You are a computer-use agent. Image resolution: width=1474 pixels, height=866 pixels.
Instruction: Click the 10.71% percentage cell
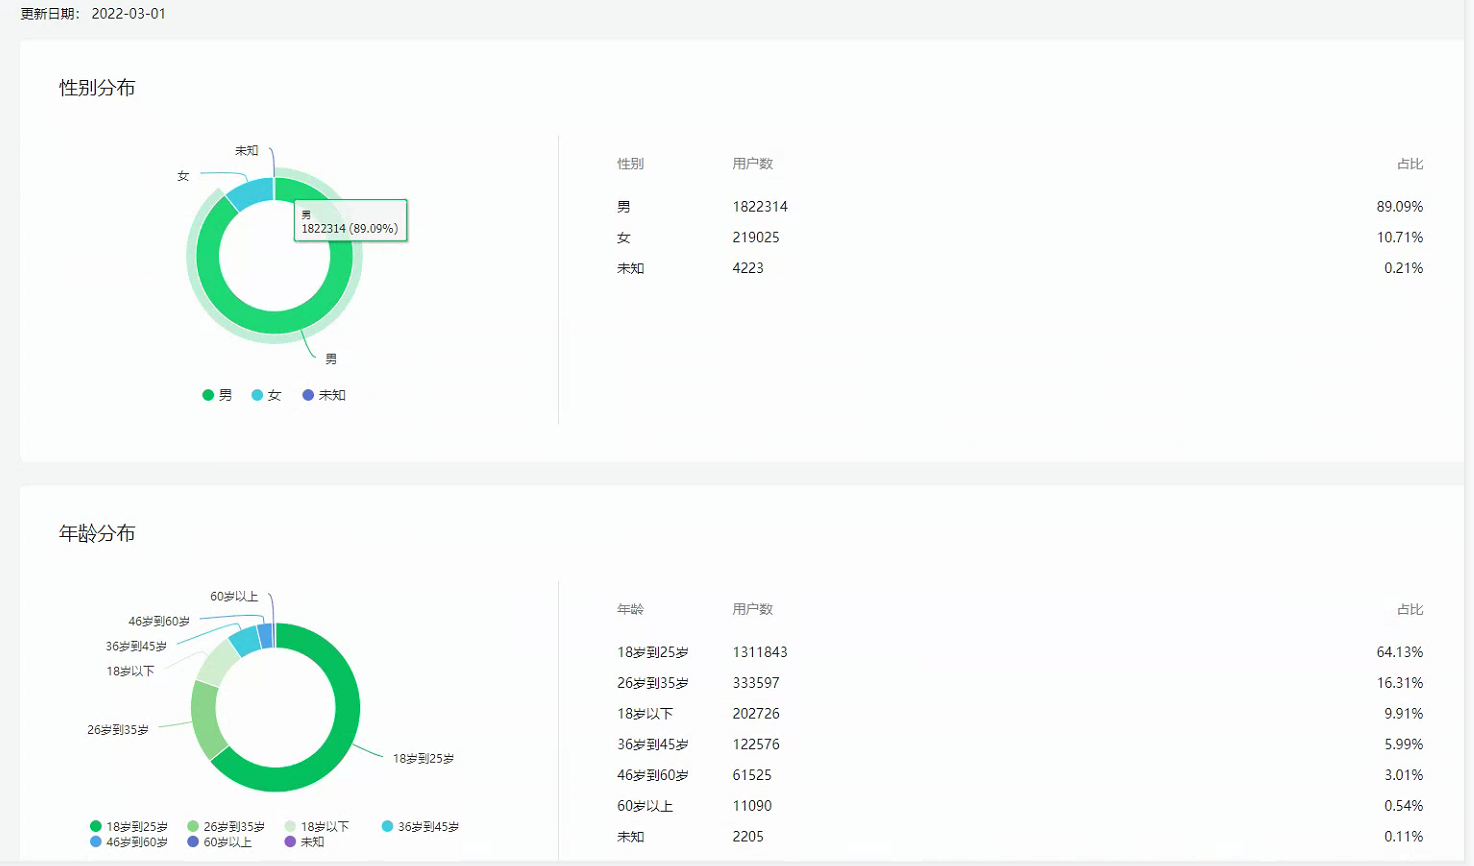click(x=1399, y=238)
